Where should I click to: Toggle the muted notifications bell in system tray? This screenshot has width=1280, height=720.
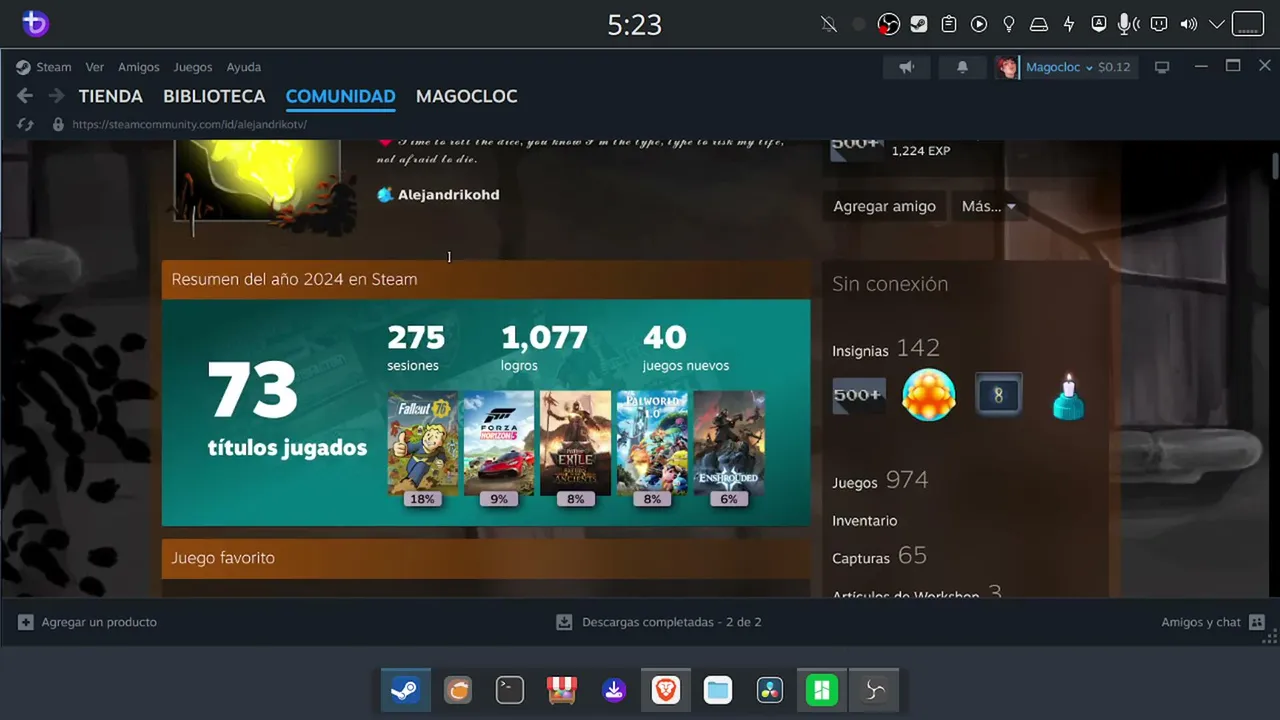click(x=829, y=24)
